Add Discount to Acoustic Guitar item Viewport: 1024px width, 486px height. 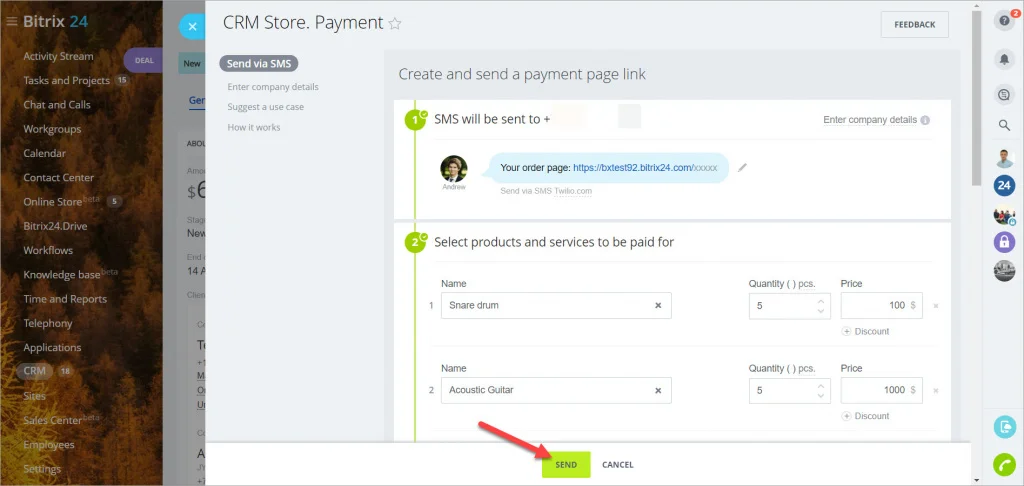click(866, 416)
